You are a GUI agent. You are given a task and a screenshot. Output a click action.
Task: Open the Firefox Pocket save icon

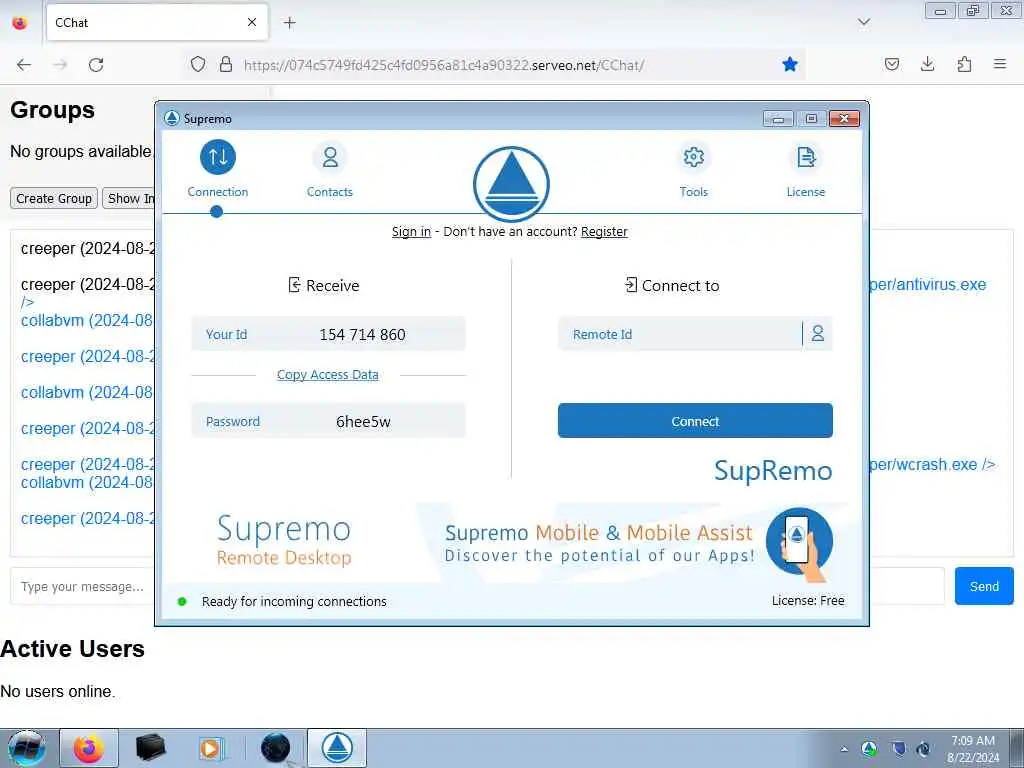(x=892, y=64)
